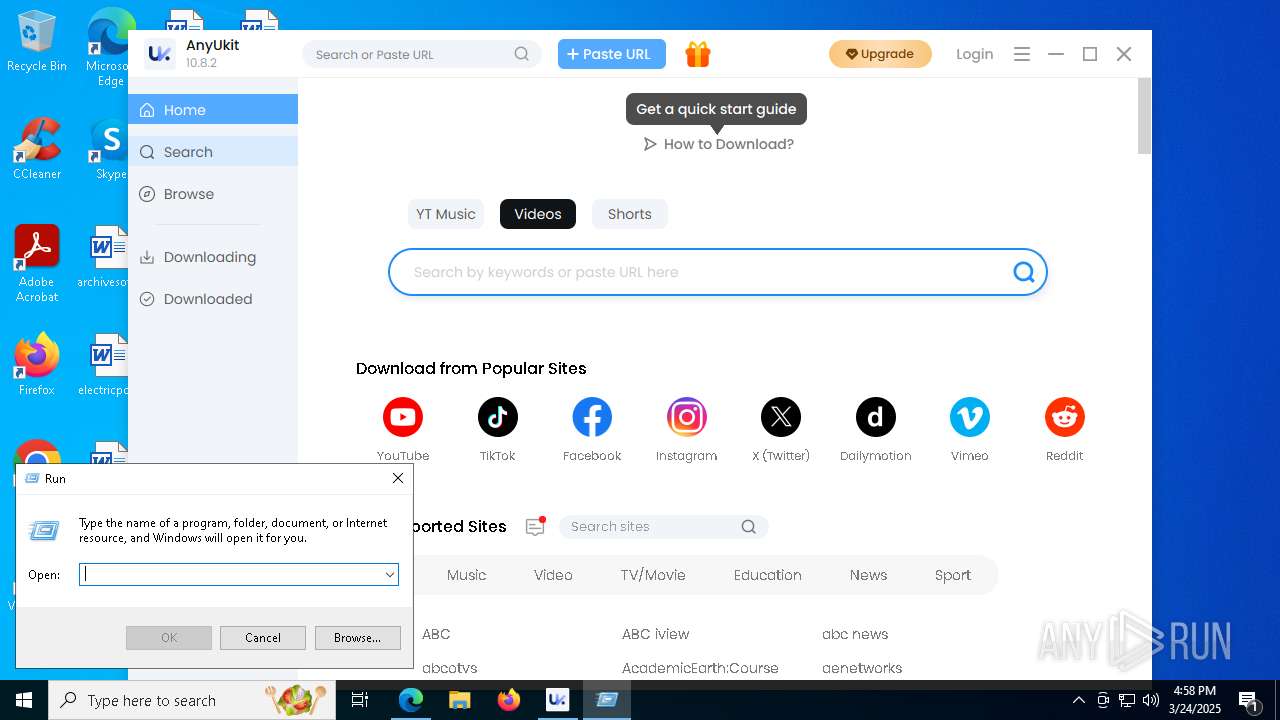Open CCleaner desktop icon
The height and width of the screenshot is (720, 1280).
(37, 148)
